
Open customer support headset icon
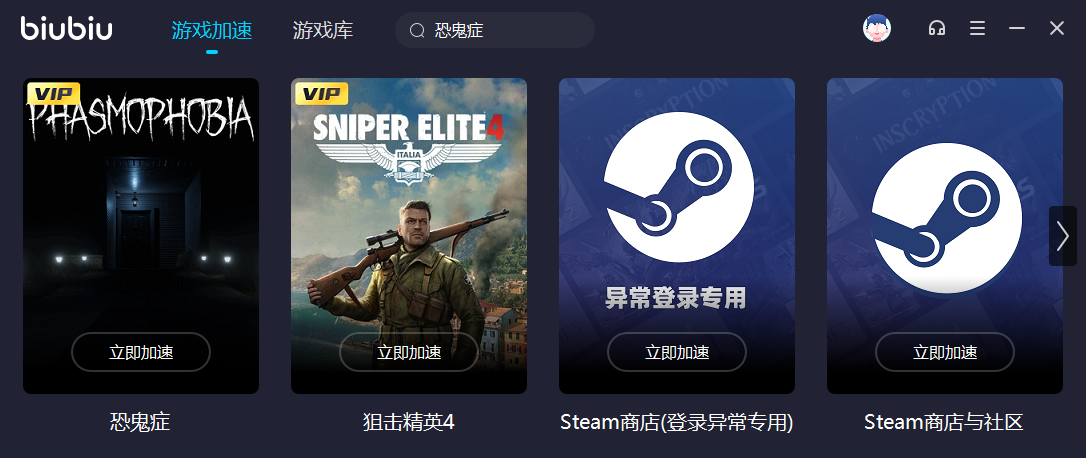point(937,28)
